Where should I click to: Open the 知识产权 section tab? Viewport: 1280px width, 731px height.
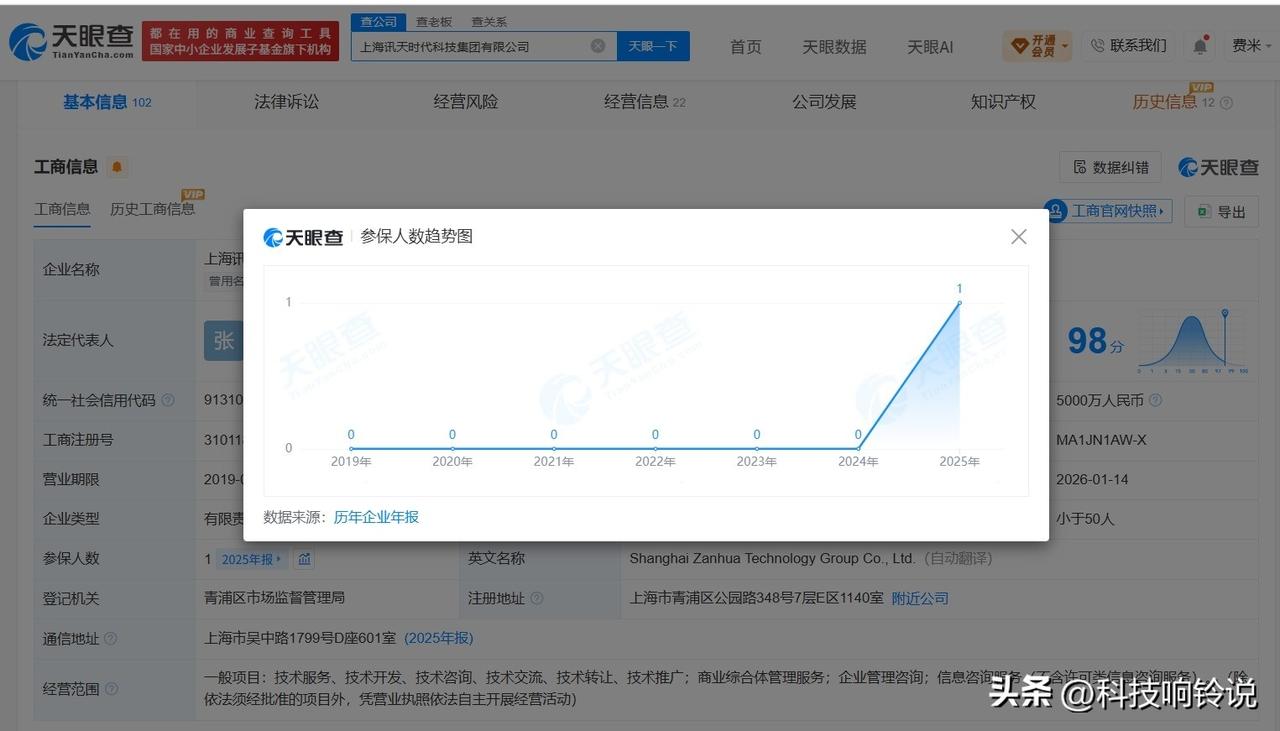pyautogui.click(x=1003, y=102)
